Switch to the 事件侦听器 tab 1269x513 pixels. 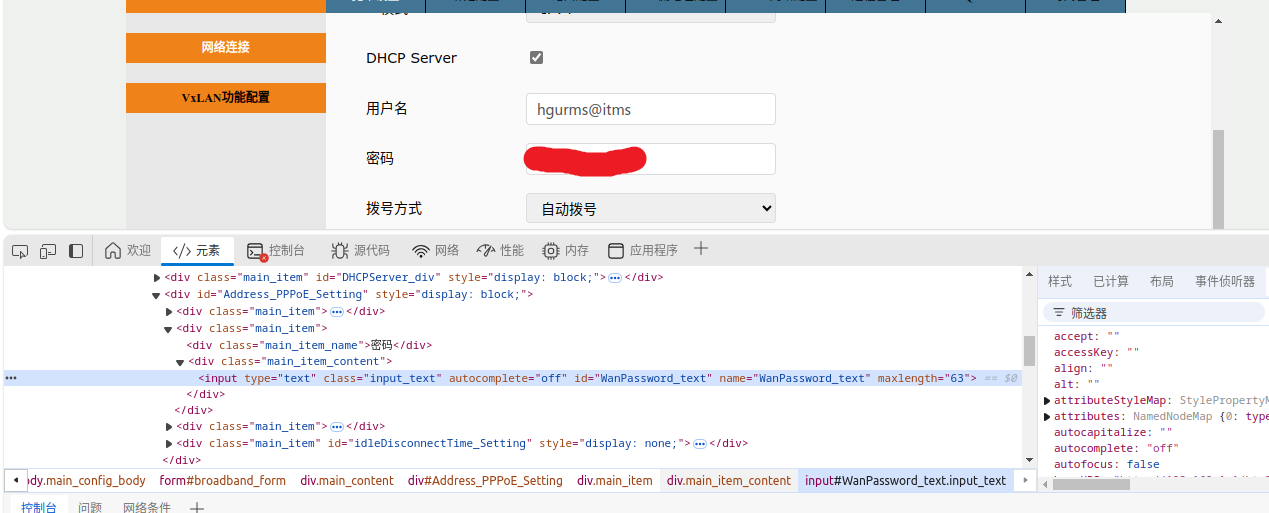[1224, 282]
